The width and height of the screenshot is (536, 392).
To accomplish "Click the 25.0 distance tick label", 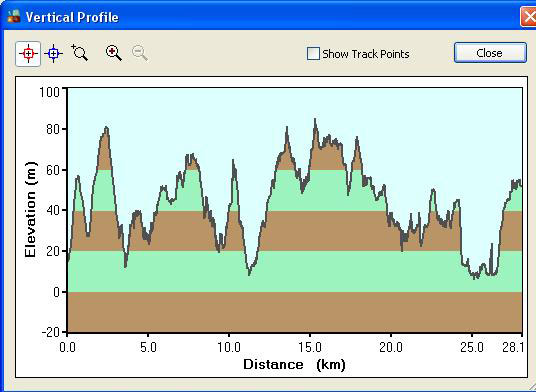I will click(x=472, y=347).
